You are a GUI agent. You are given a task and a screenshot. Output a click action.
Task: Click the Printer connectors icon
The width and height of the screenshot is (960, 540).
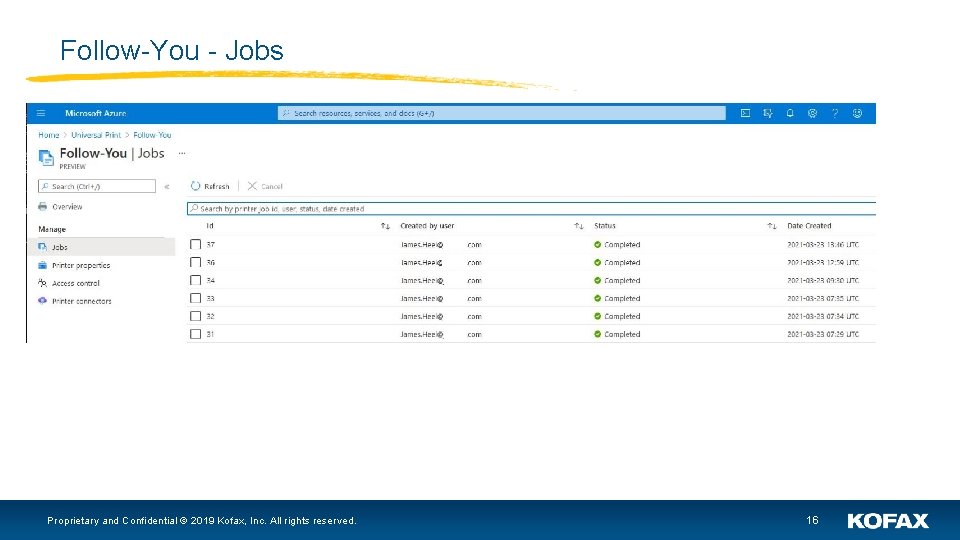tap(42, 301)
